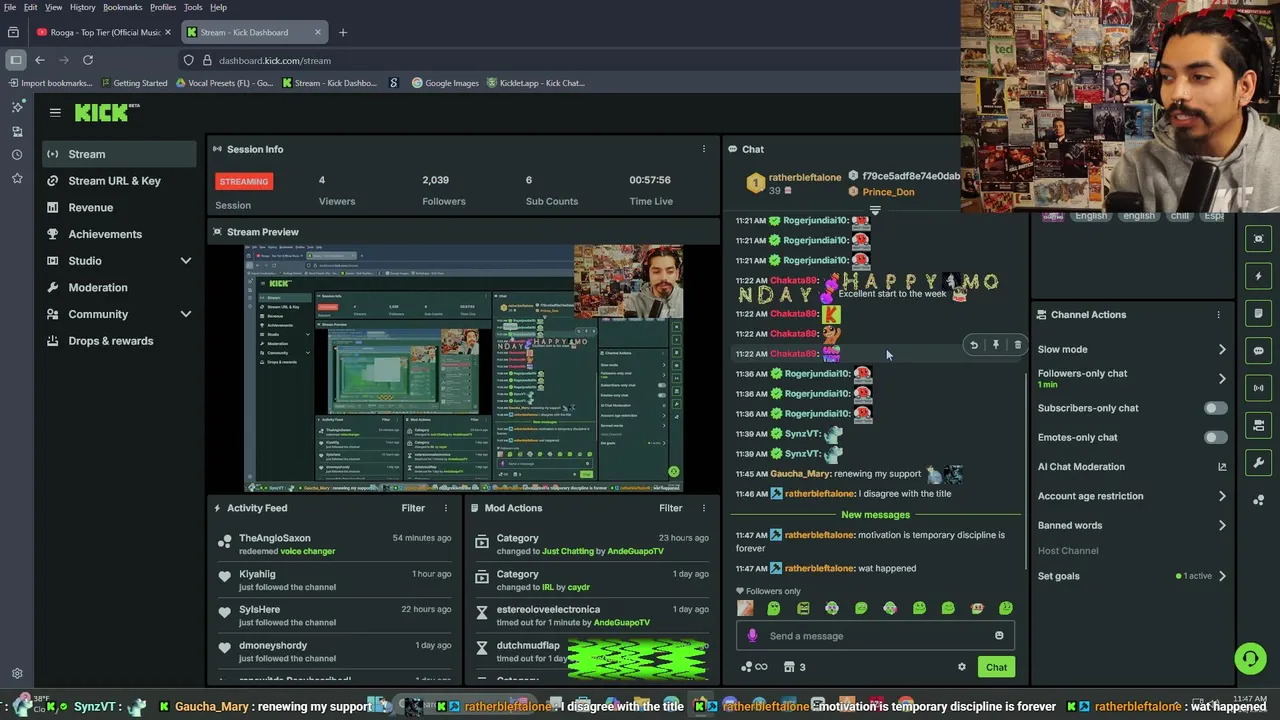
Task: Expand the Community submenu chevron
Action: (x=185, y=314)
